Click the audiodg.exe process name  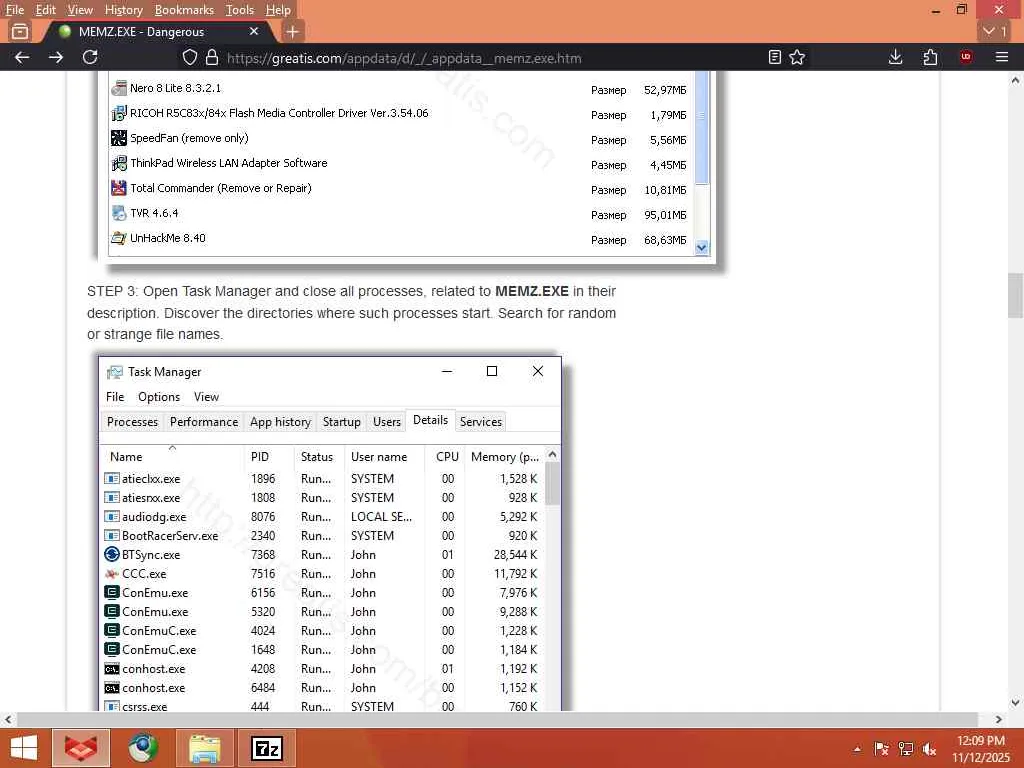click(x=153, y=517)
